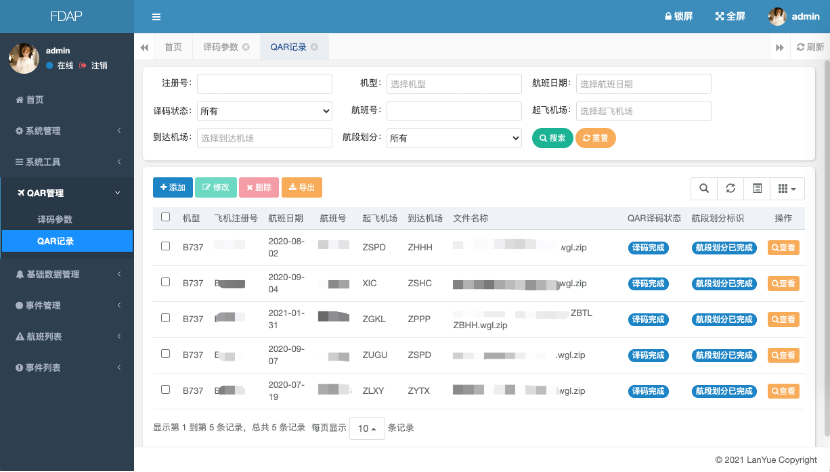View the 2021-01-31 record with 查看
The height and width of the screenshot is (472, 830).
coord(783,320)
